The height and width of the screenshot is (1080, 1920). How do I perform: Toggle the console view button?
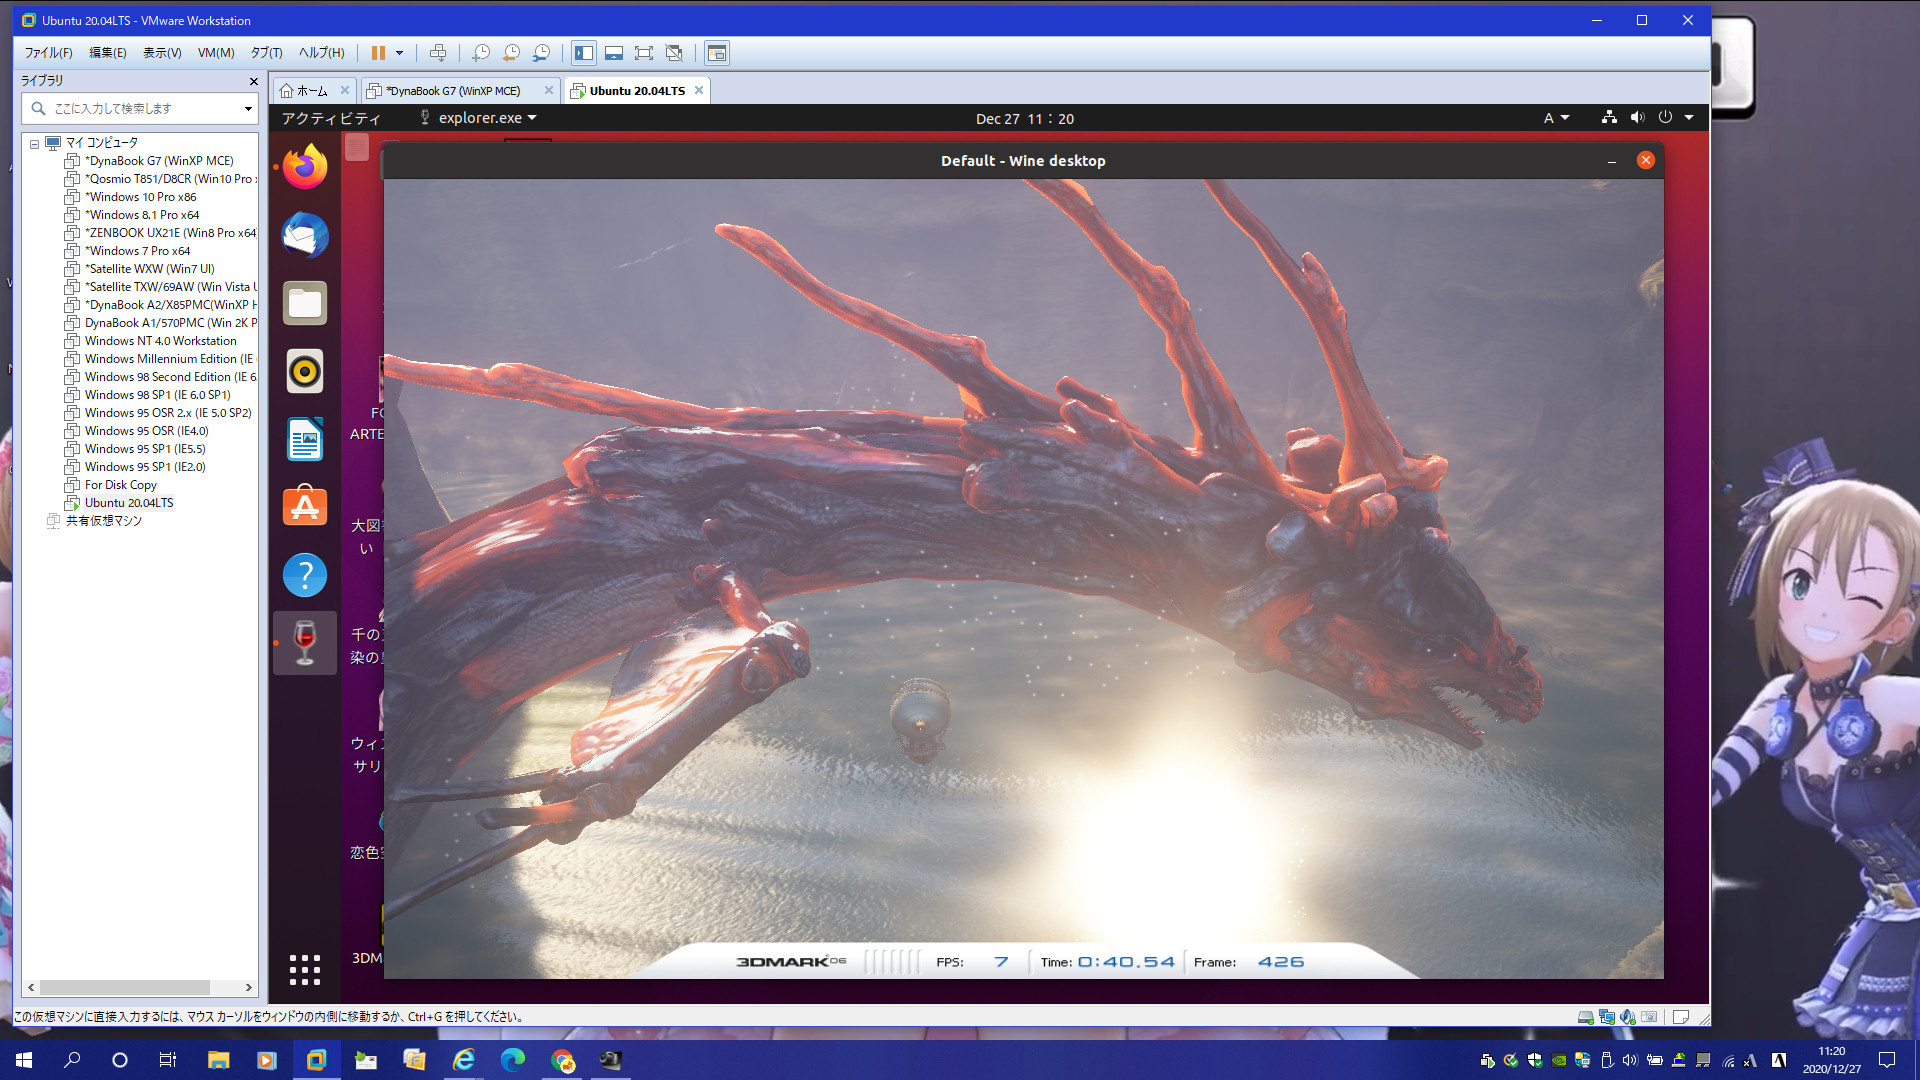[x=716, y=53]
